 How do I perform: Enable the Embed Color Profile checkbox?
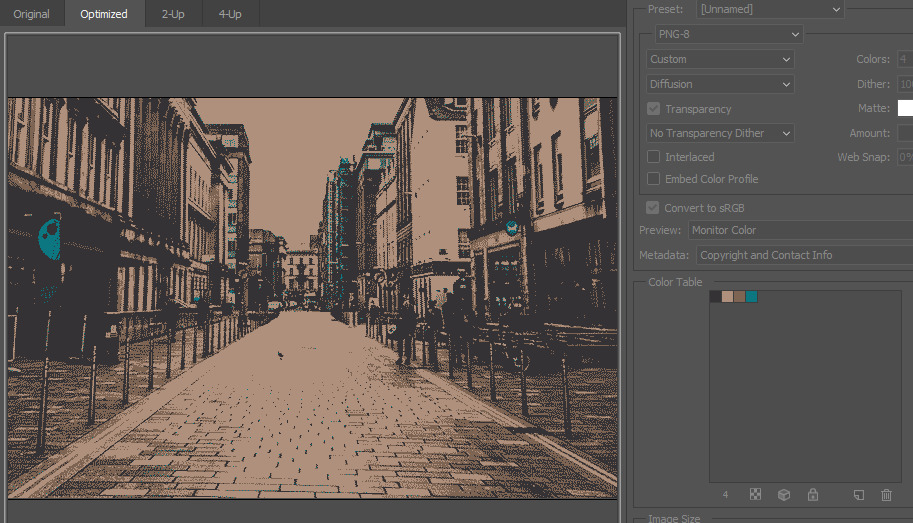pos(653,179)
